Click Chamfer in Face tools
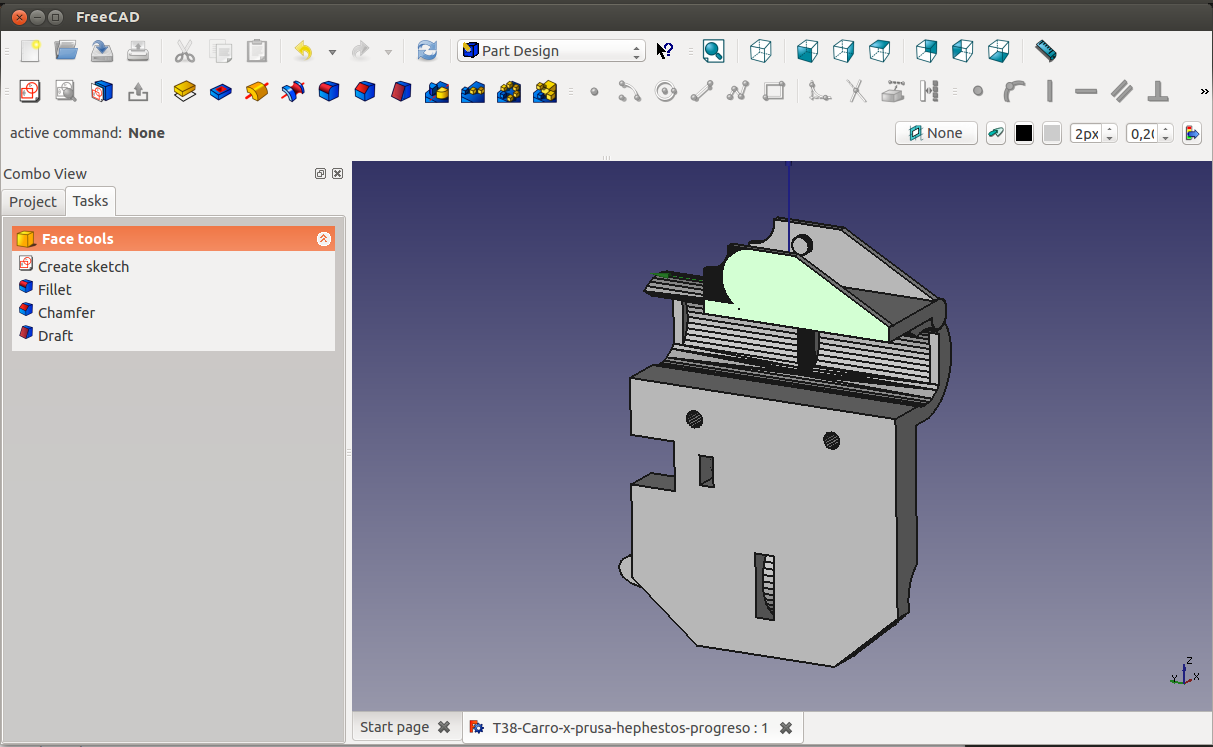 [66, 313]
